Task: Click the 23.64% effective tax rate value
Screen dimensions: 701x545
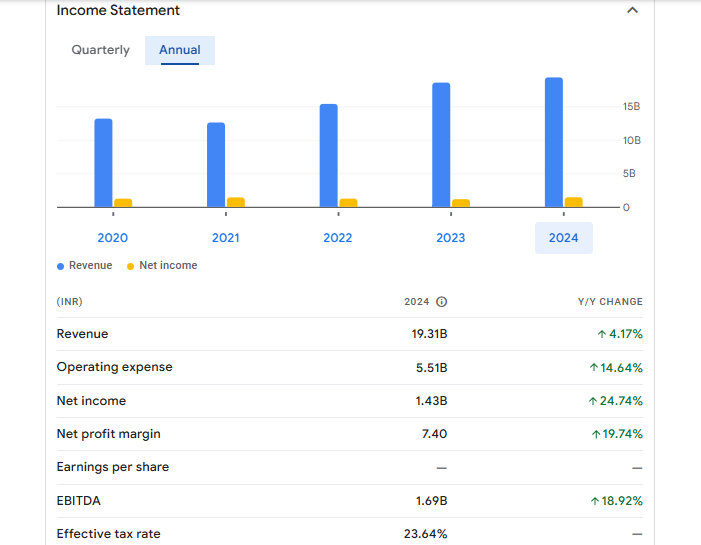Action: (426, 534)
